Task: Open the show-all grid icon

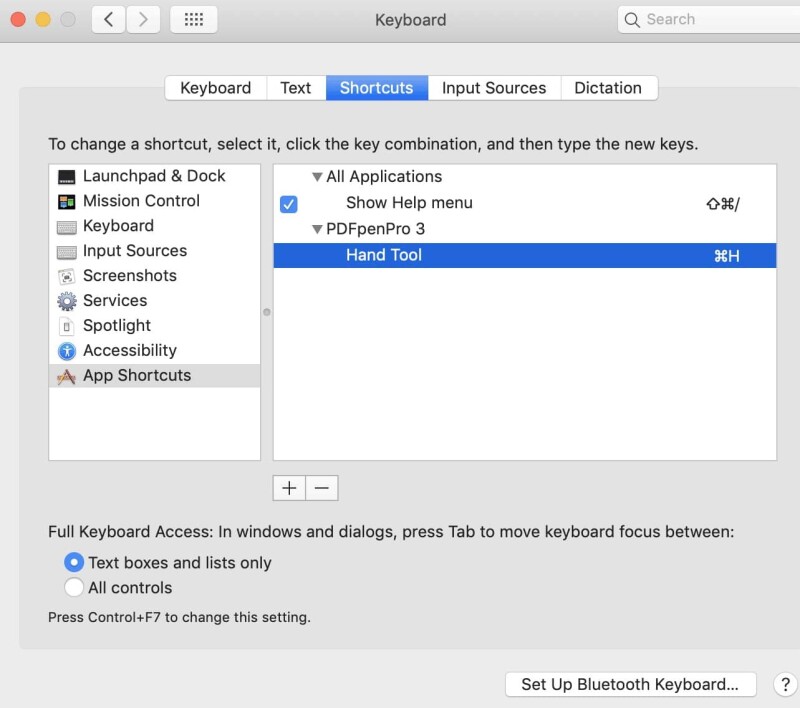Action: (194, 19)
